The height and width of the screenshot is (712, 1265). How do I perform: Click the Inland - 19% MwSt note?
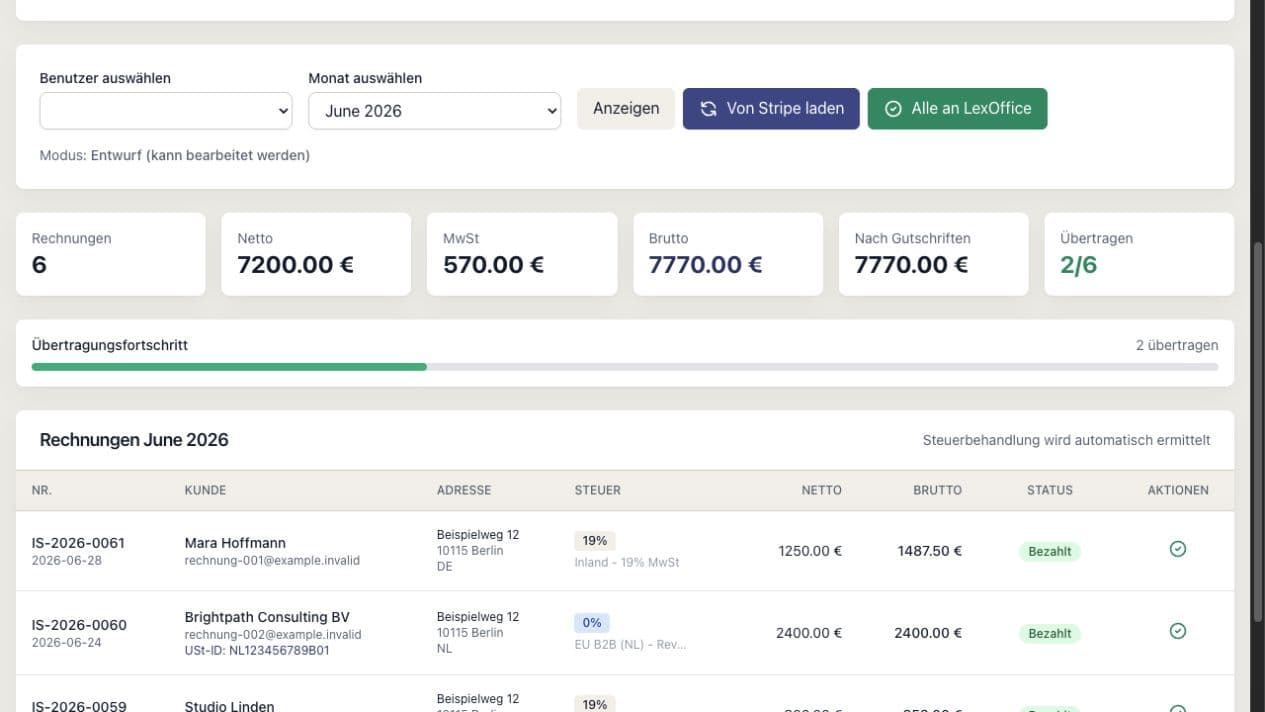pos(627,563)
